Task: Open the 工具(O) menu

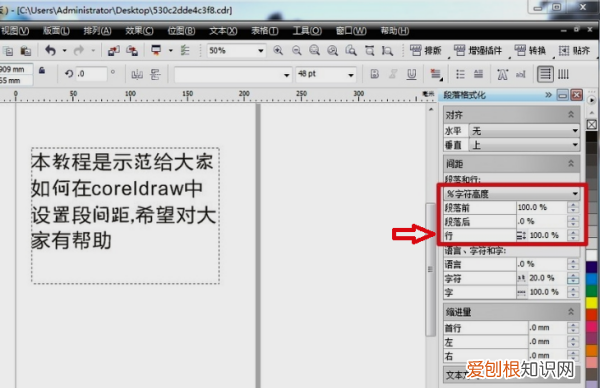Action: point(307,31)
